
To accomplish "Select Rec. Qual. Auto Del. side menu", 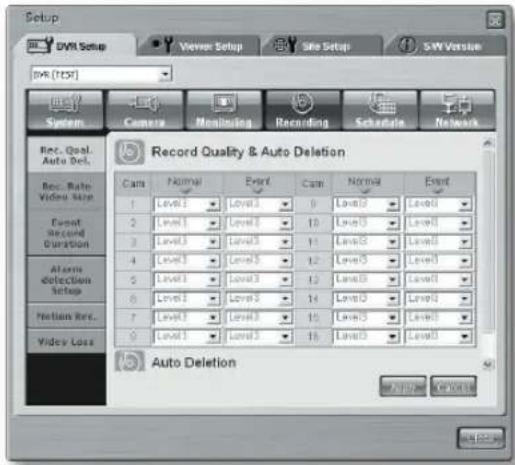I will point(66,155).
